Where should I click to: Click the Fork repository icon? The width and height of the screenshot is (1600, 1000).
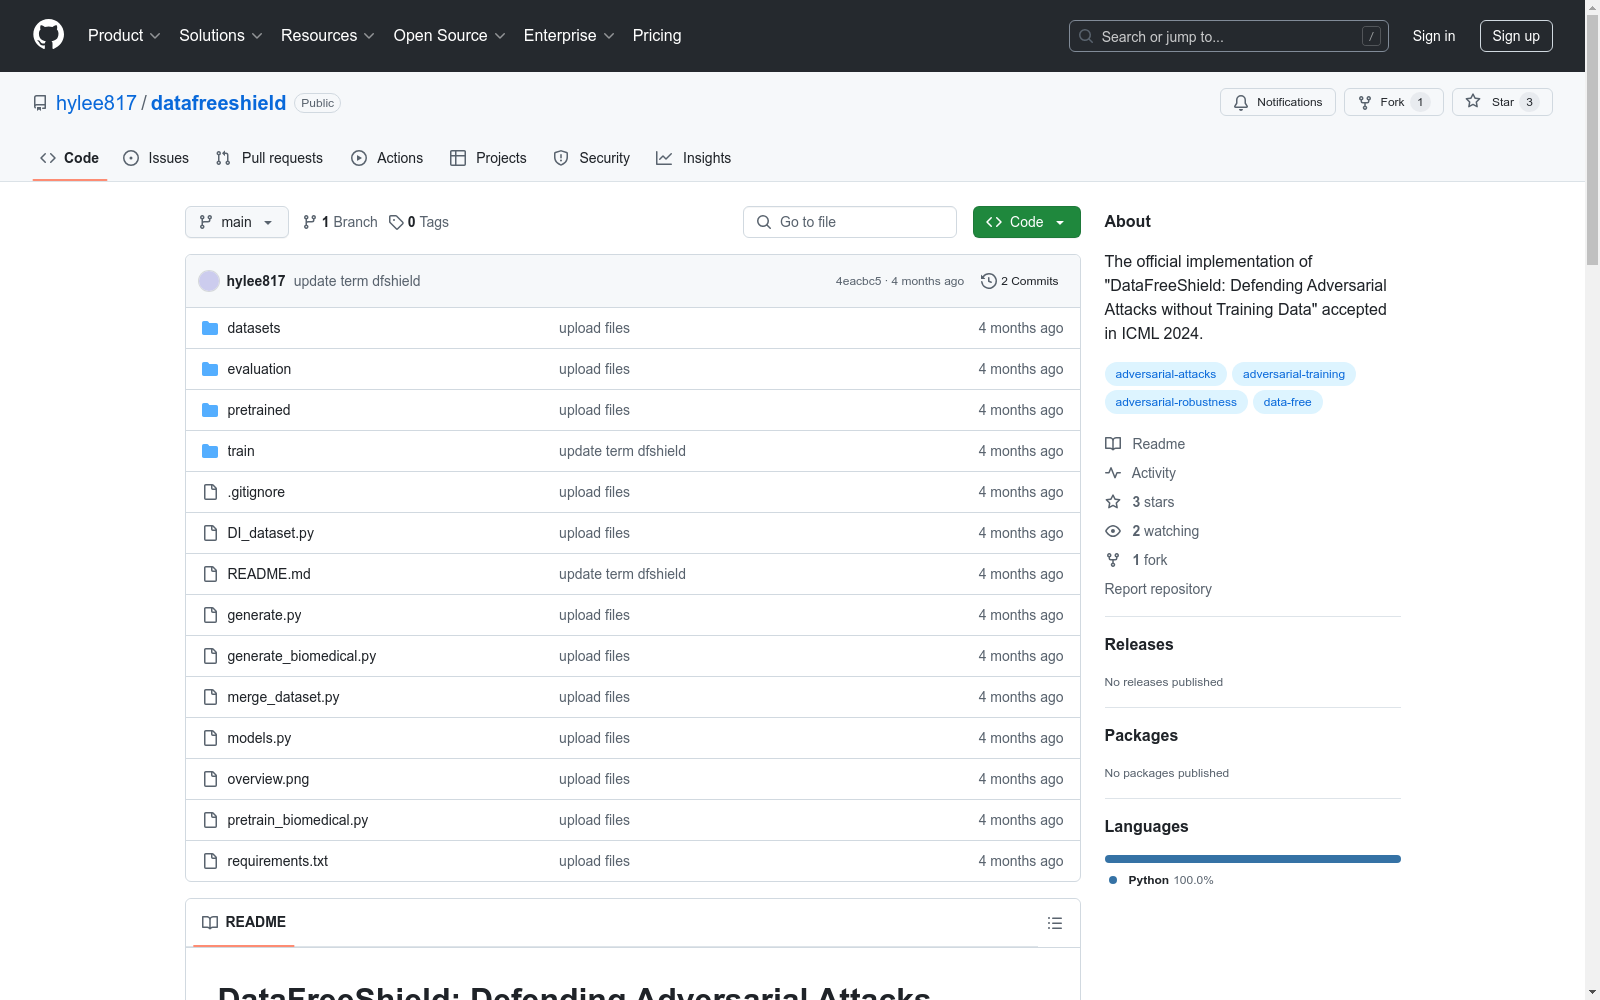(x=1365, y=102)
